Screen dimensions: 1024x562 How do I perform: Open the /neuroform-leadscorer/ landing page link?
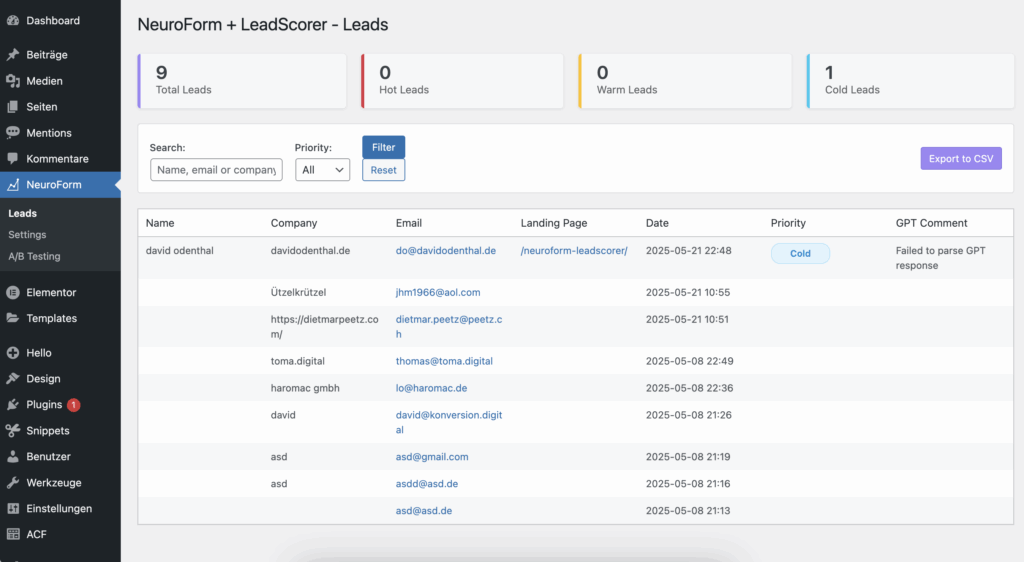click(x=574, y=251)
